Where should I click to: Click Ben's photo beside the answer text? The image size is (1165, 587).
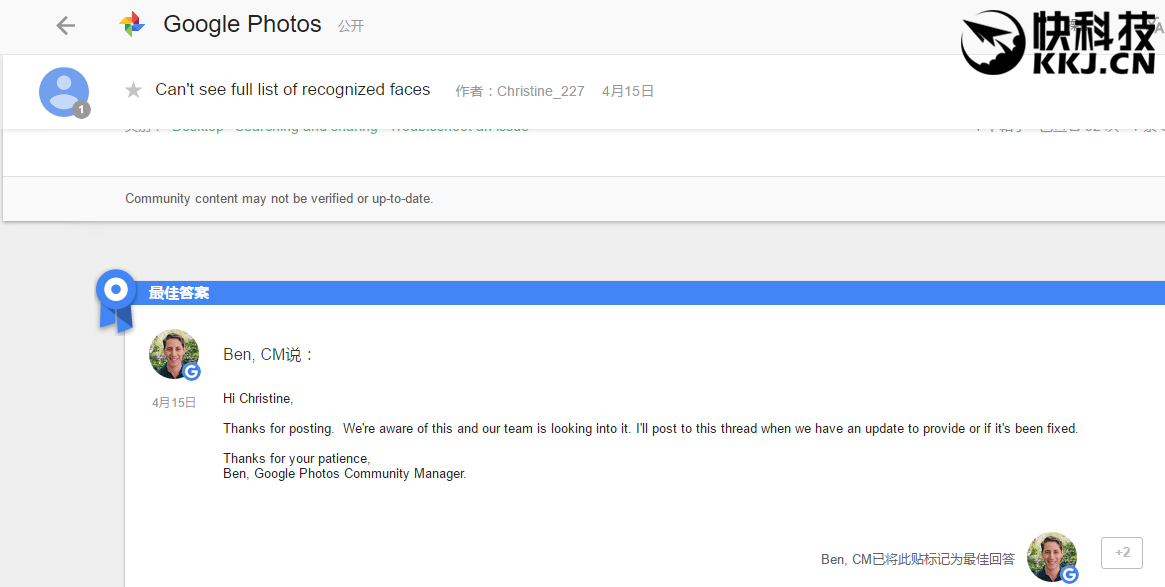[173, 354]
